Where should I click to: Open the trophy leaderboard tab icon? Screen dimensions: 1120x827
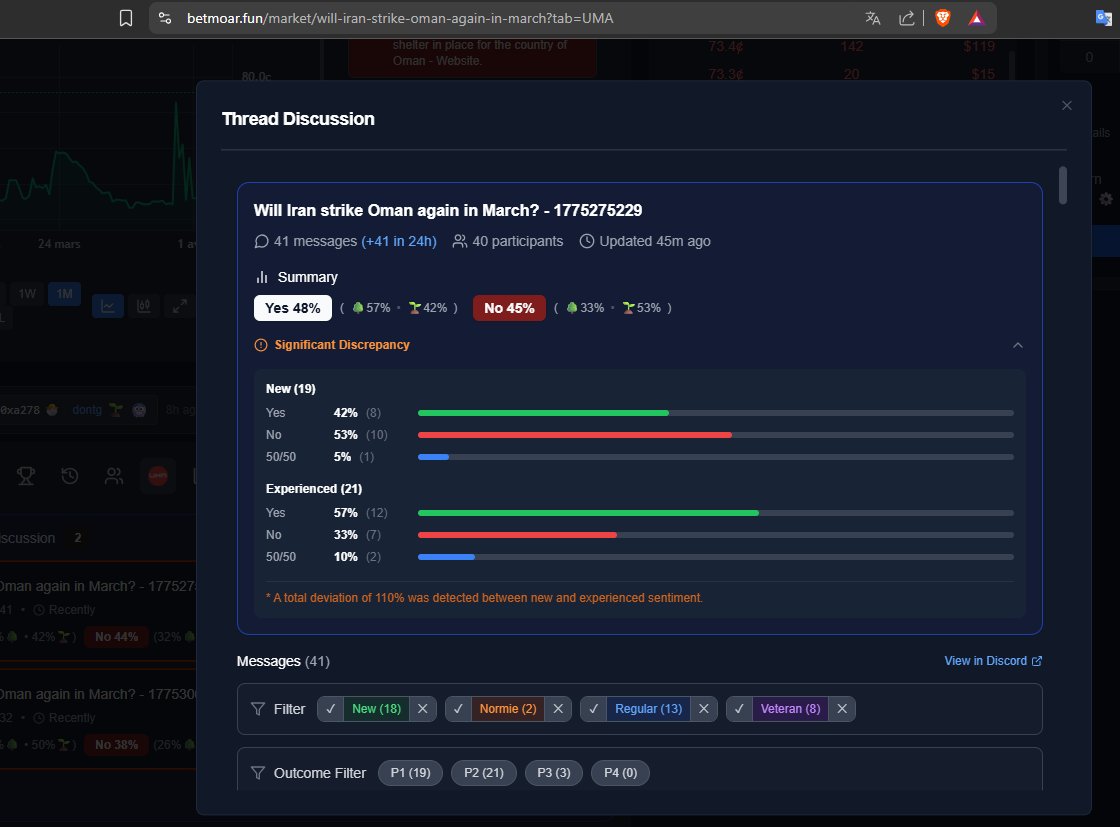pyautogui.click(x=26, y=476)
